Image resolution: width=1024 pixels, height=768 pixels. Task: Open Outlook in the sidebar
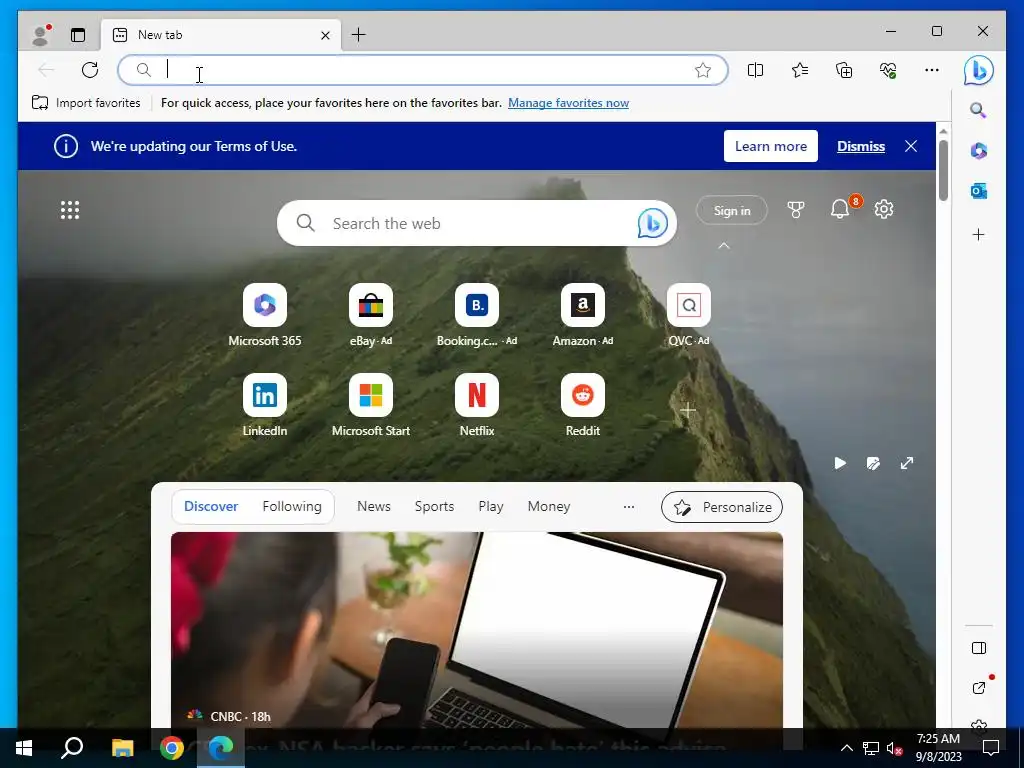tap(978, 191)
